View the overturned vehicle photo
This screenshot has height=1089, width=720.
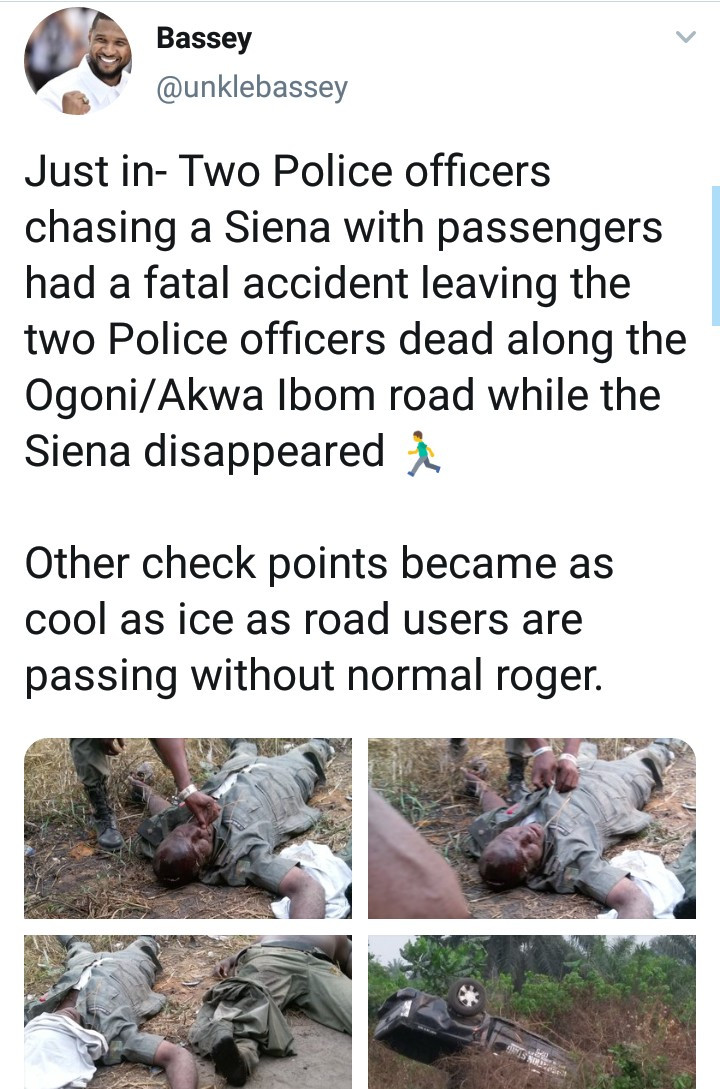point(532,1012)
